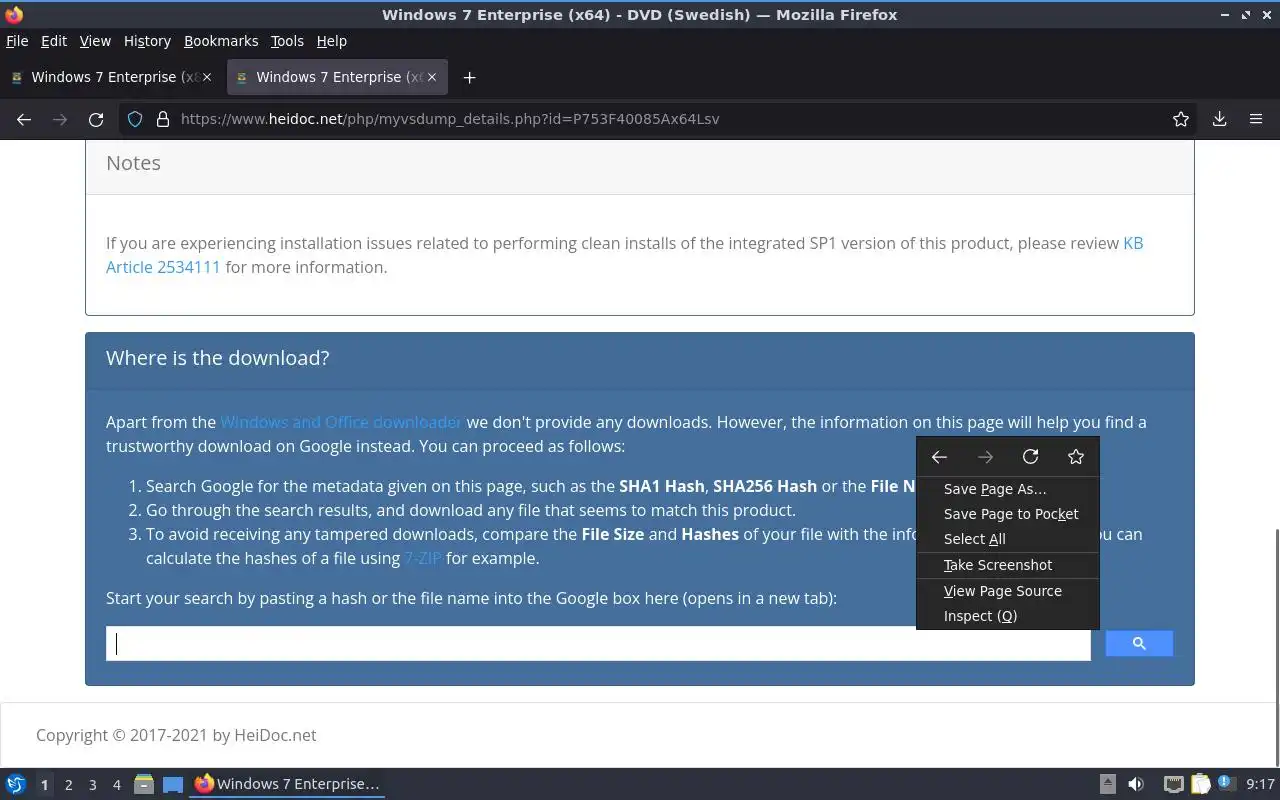The width and height of the screenshot is (1280, 800).
Task: Close the first browser tab
Action: (207, 77)
